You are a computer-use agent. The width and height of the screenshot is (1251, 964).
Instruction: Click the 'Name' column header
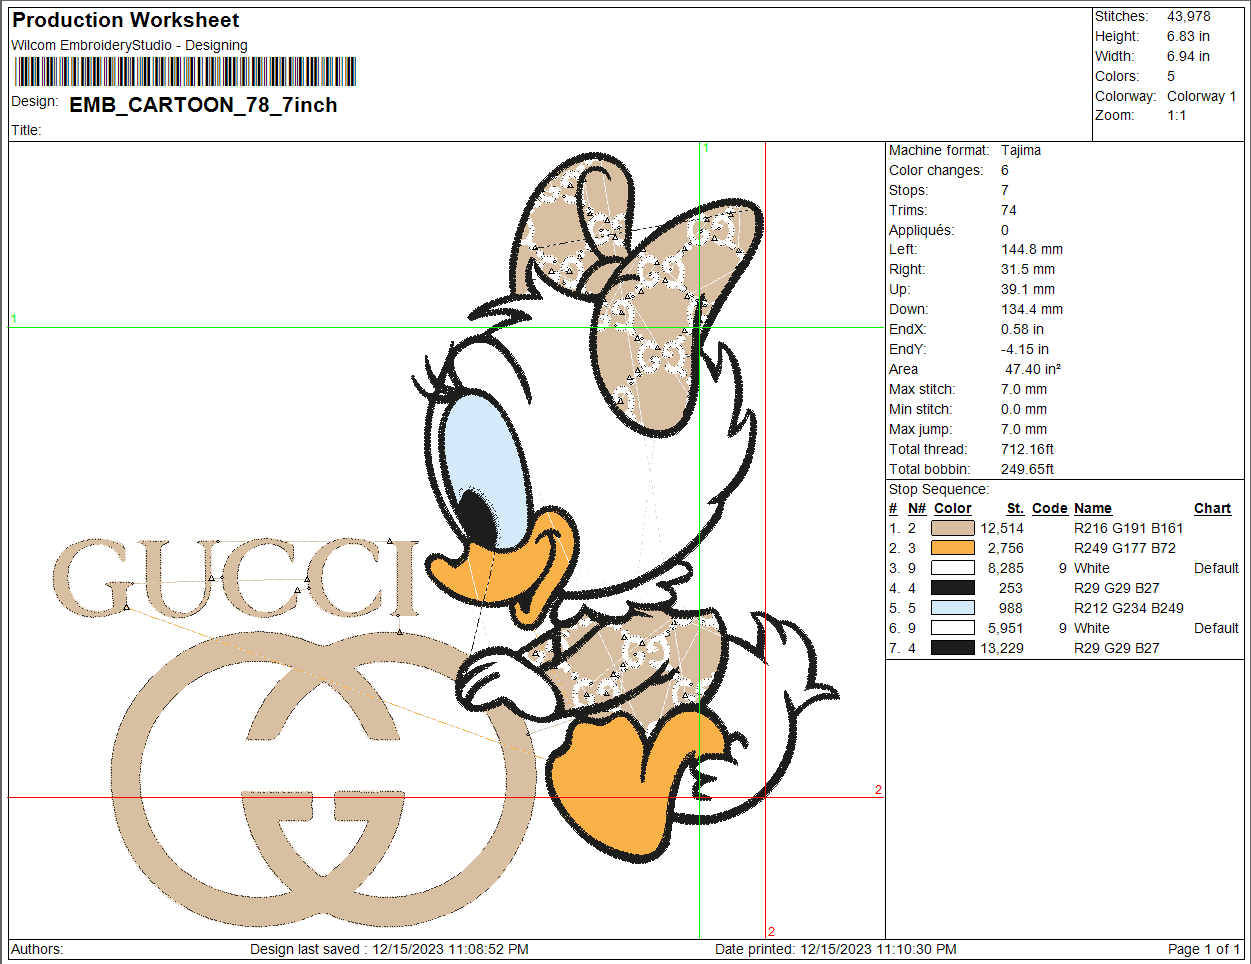[1093, 508]
